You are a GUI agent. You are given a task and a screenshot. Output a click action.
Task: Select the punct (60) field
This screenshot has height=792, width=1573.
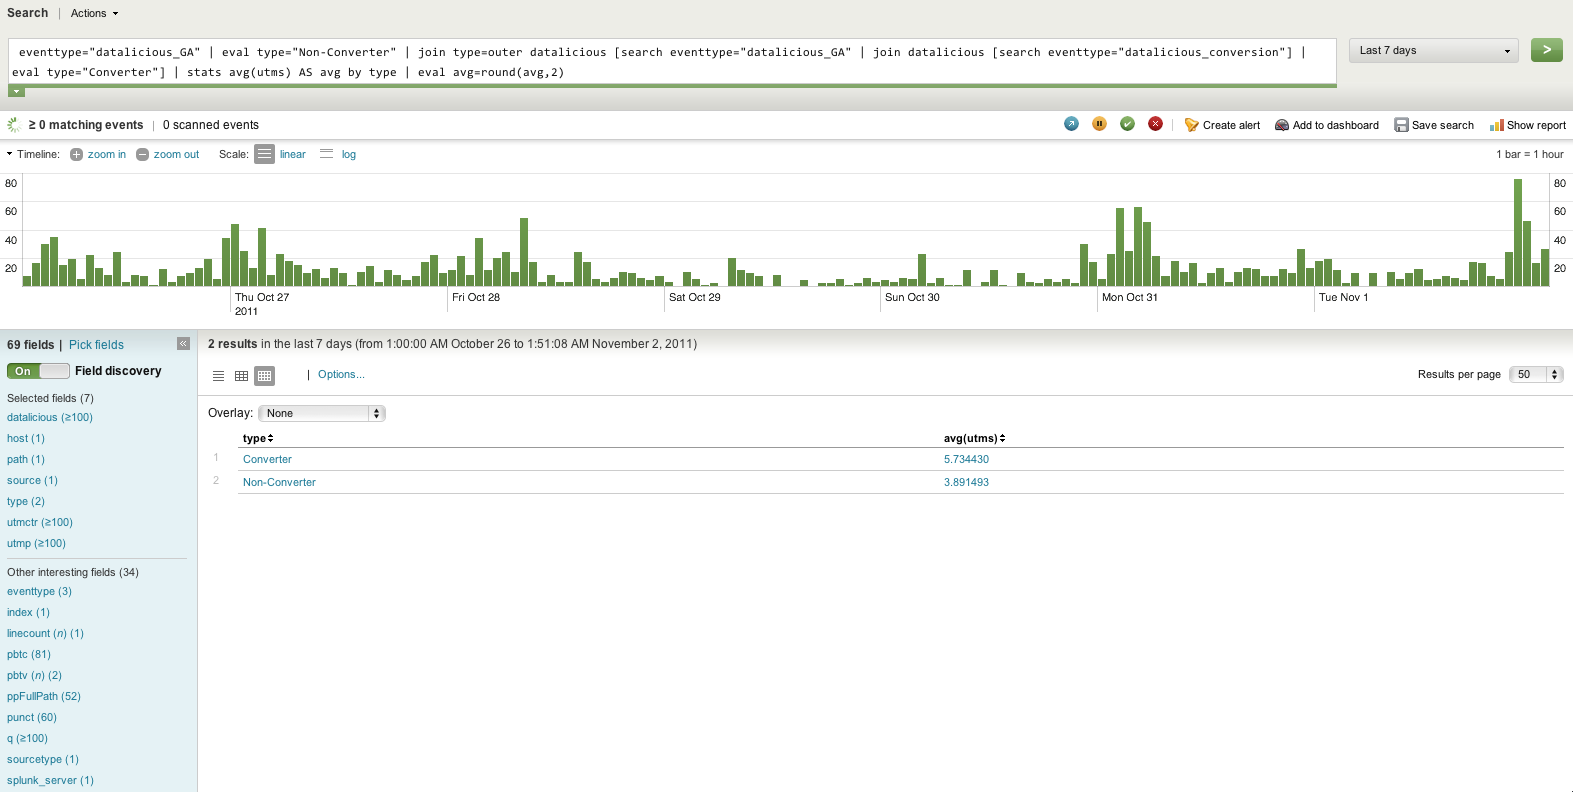coord(31,717)
